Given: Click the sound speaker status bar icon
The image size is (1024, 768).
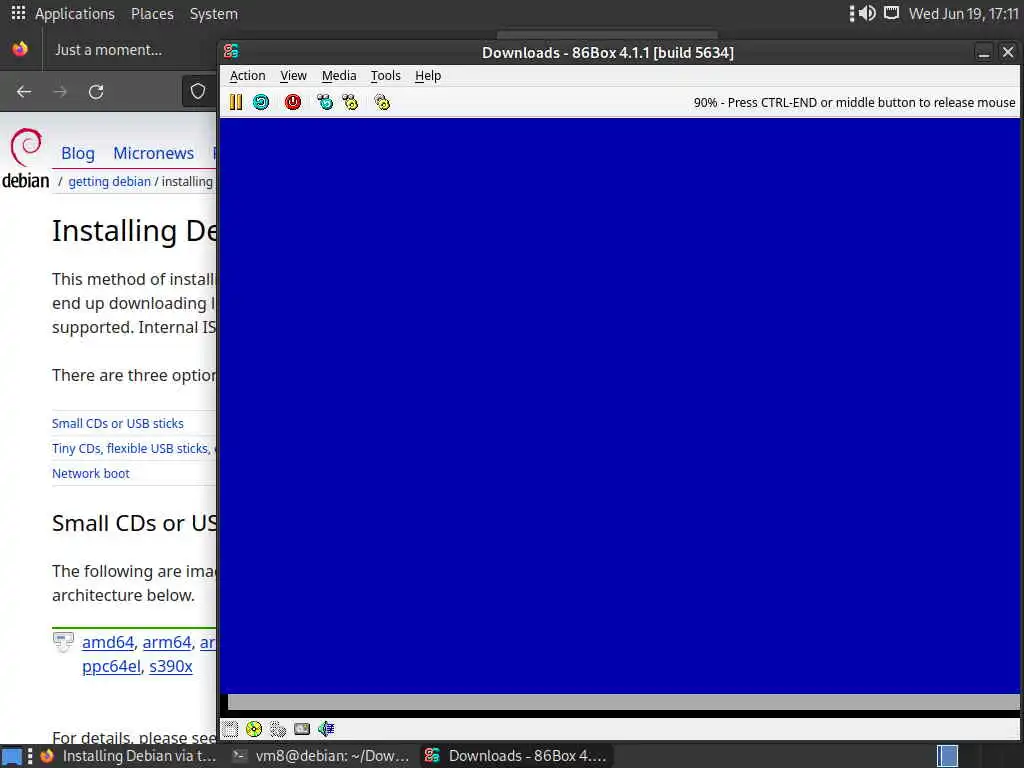Looking at the screenshot, I should 326,729.
